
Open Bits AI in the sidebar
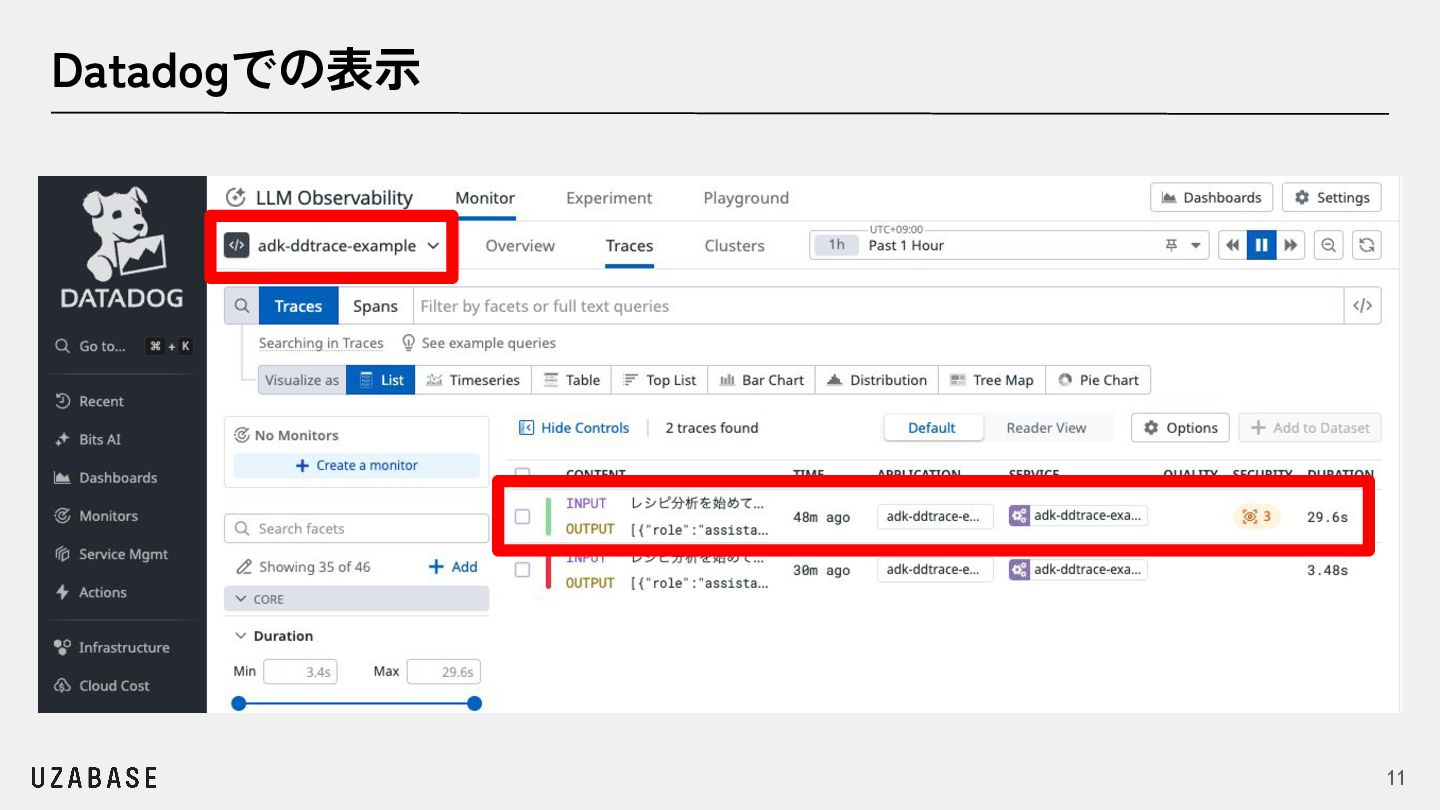point(88,439)
